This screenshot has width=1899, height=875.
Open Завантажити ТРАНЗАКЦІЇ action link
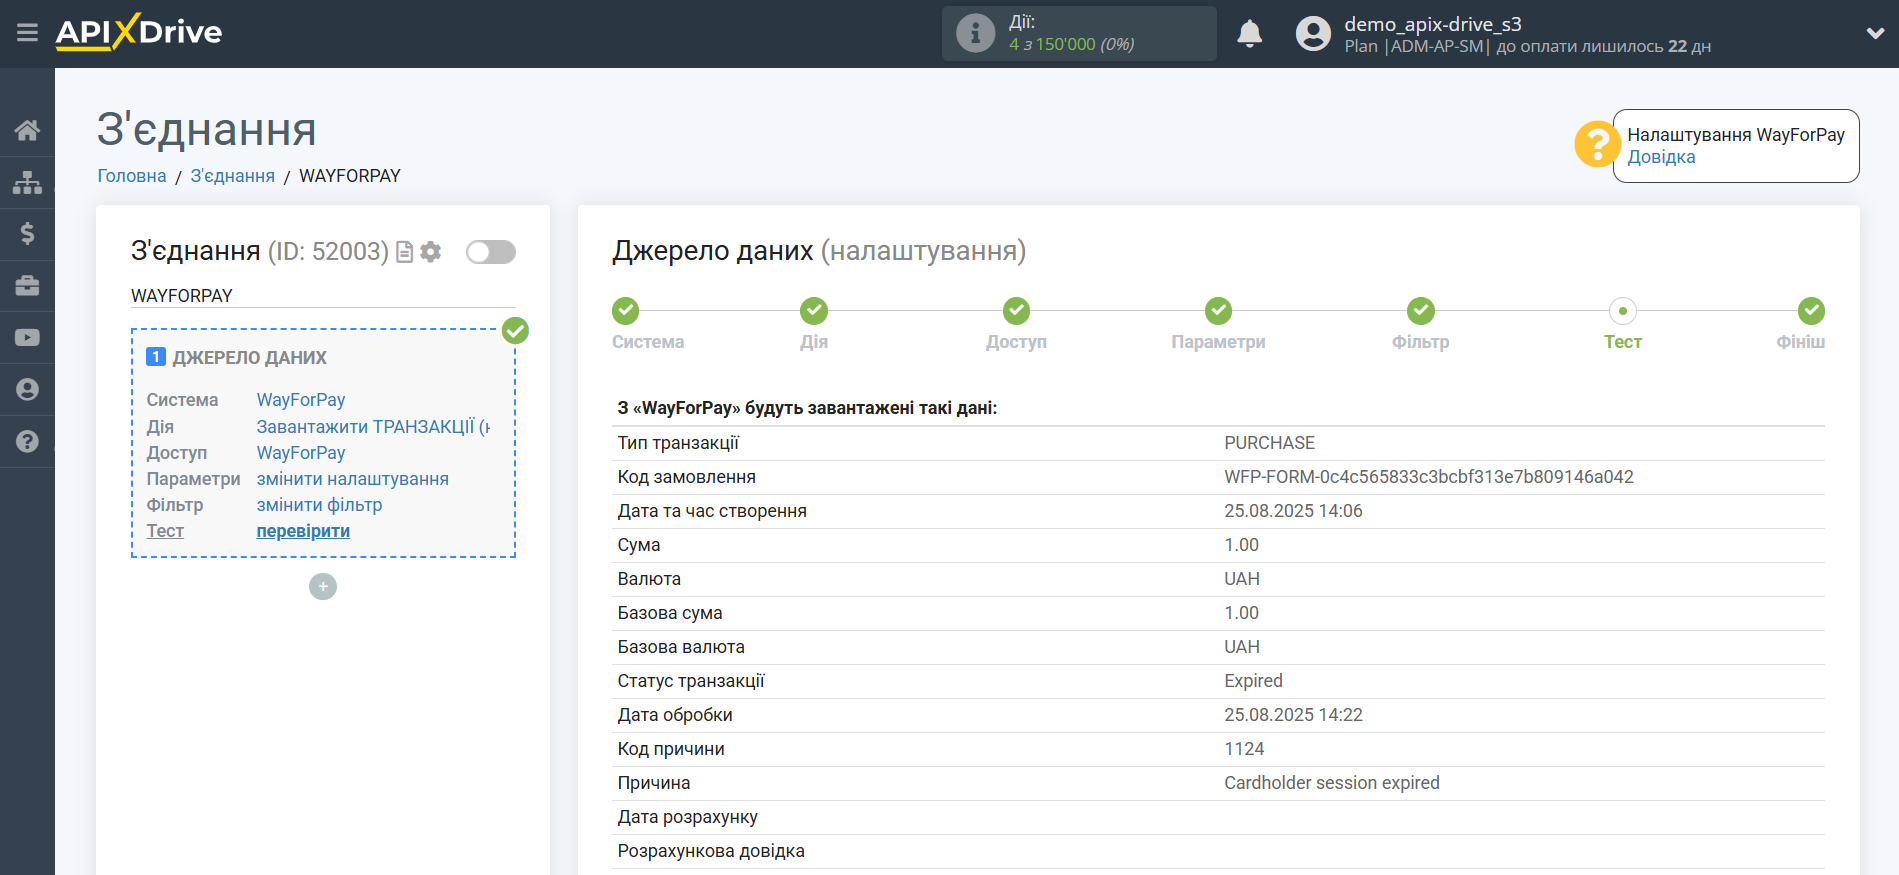click(373, 427)
